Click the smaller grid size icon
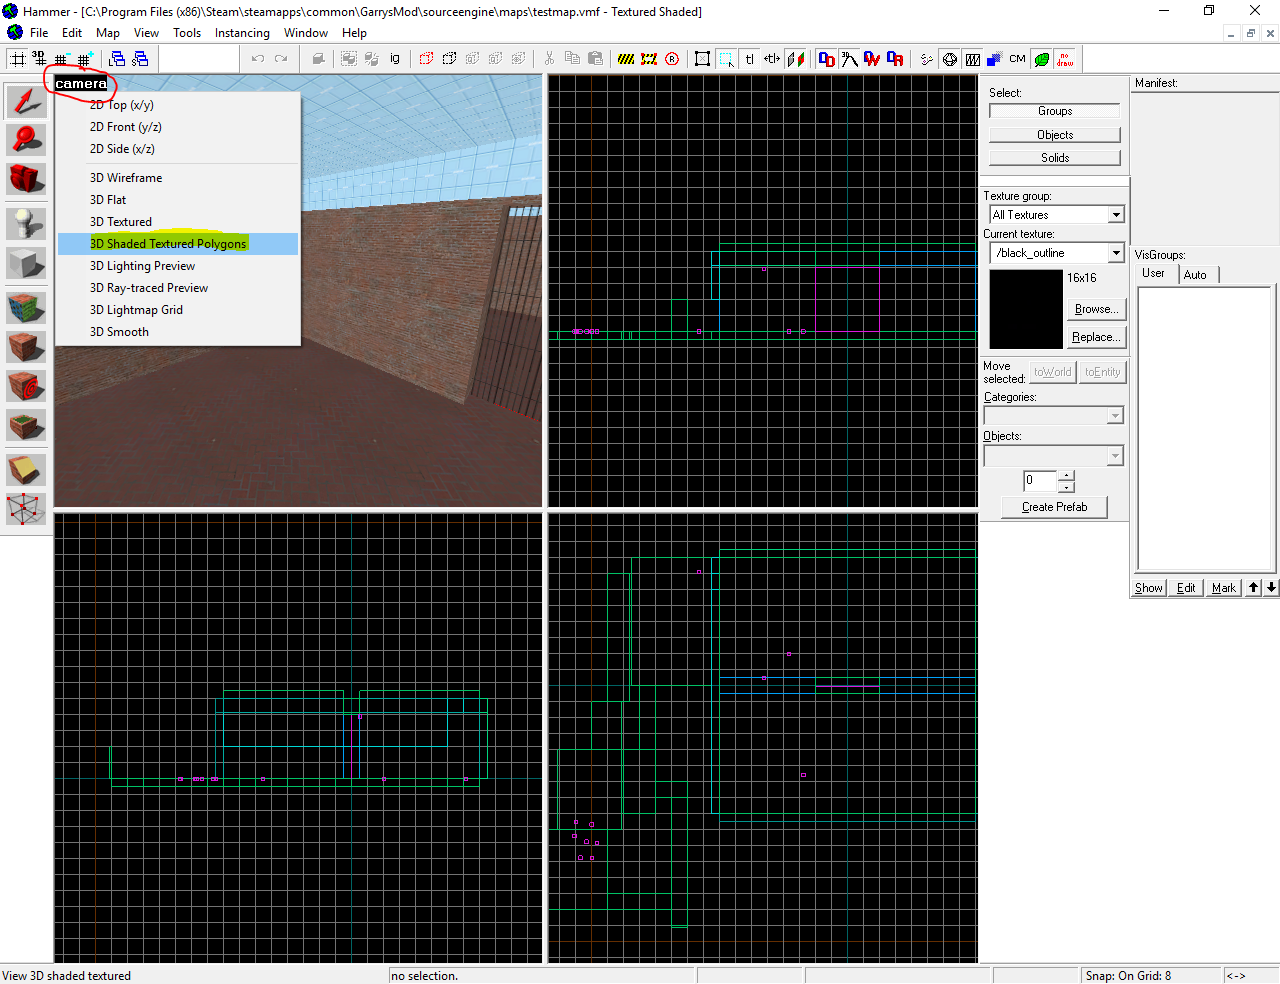Screen dimensions: 1280x984 [61, 59]
